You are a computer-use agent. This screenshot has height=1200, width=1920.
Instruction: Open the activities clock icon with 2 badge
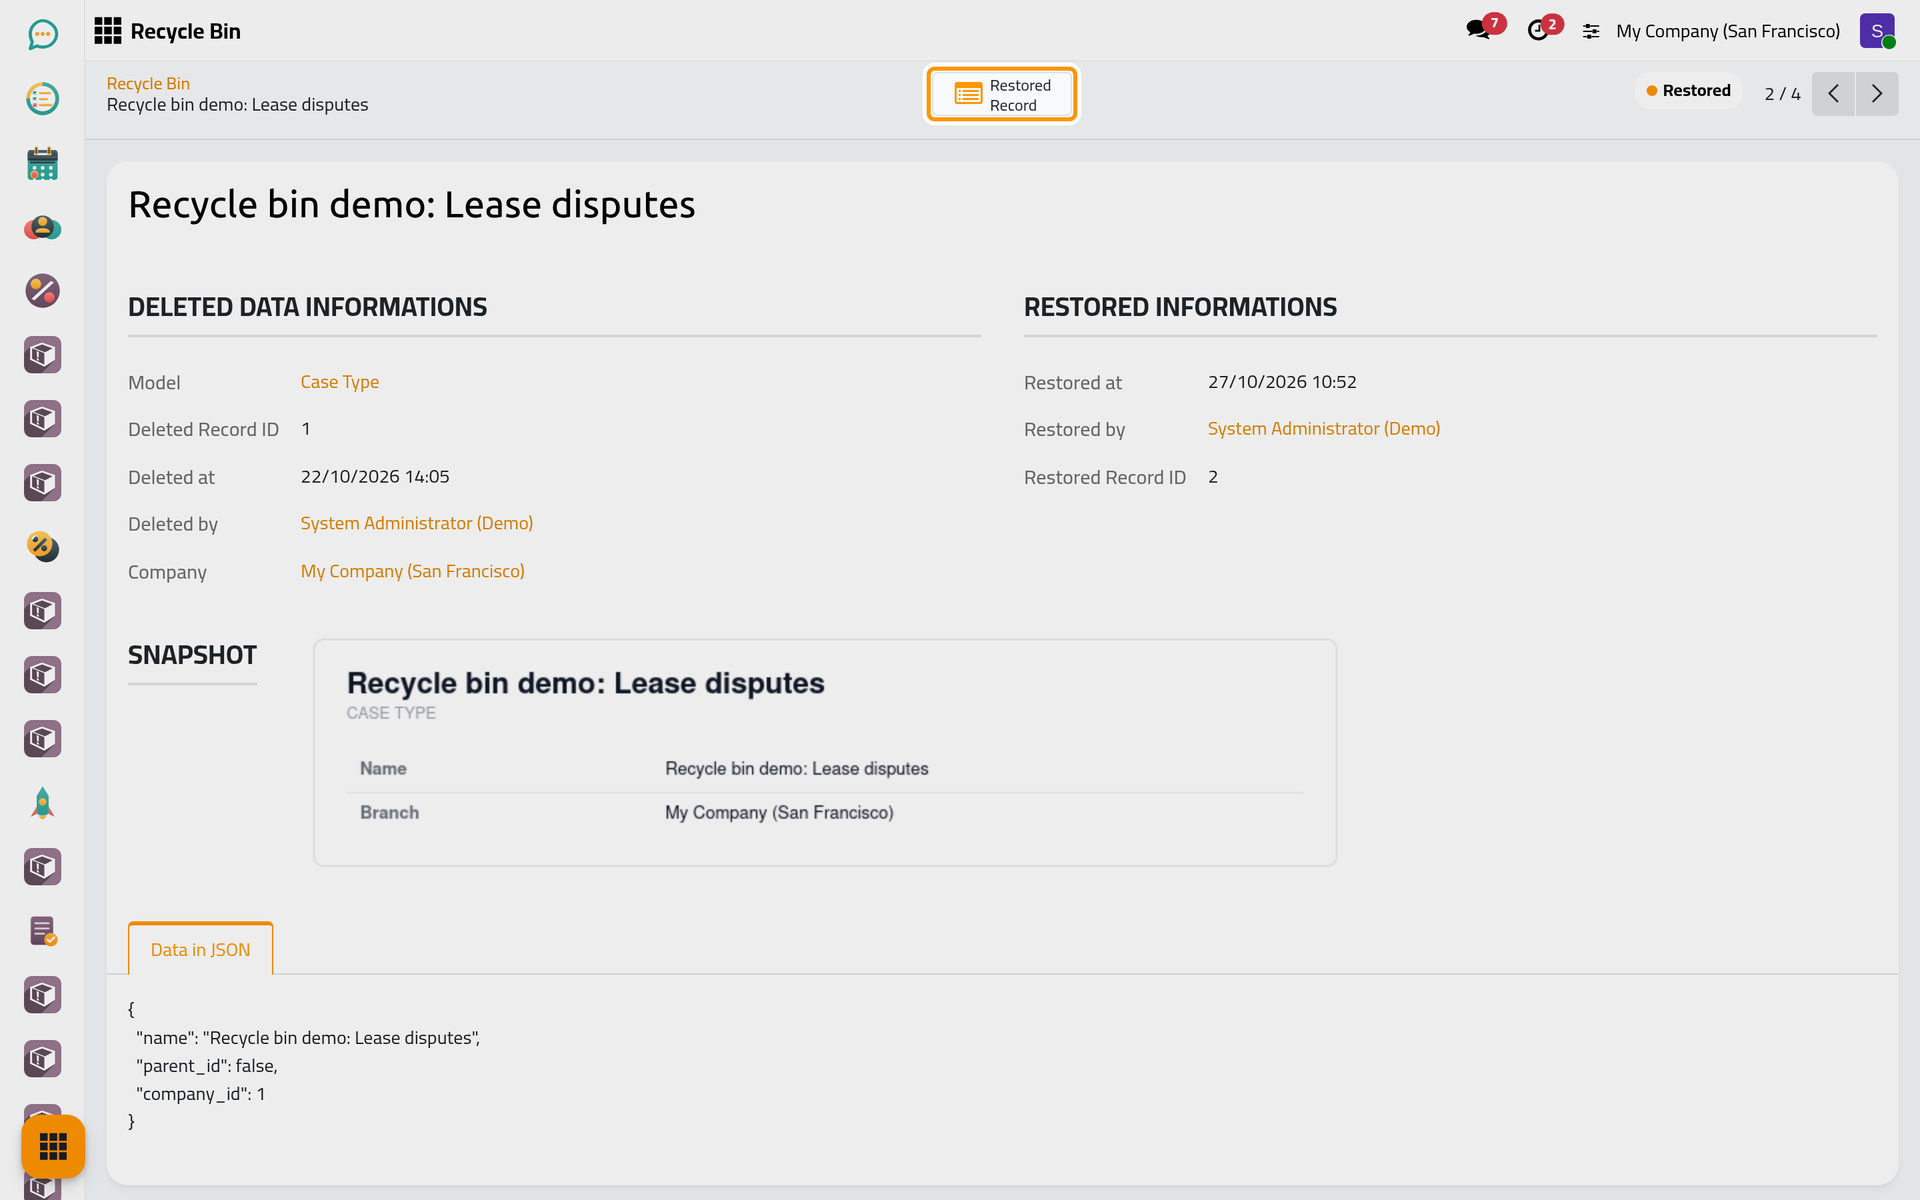[x=1540, y=30]
